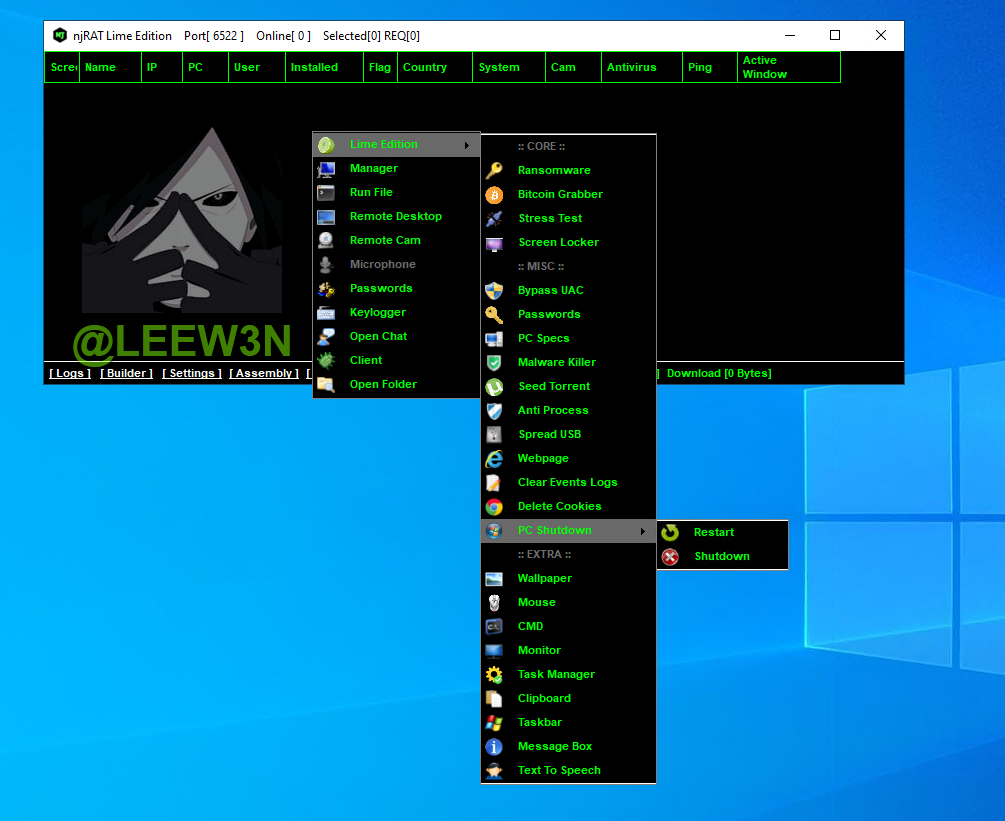Open the Task Manager gear icon
This screenshot has width=1005, height=821.
494,675
